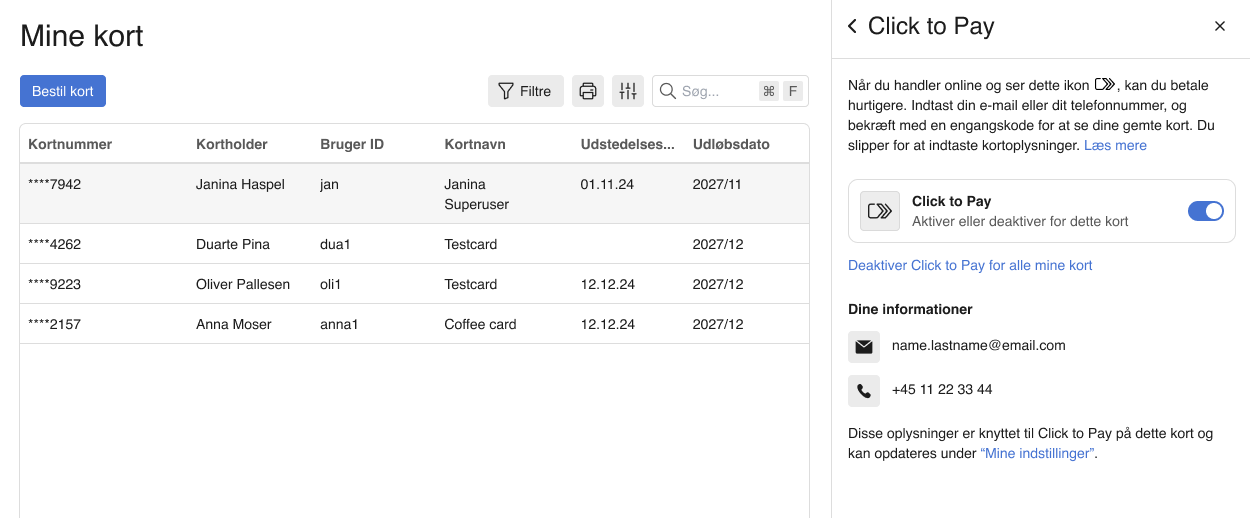Sort by Kortholder column header
Image resolution: width=1250 pixels, height=518 pixels.
click(232, 144)
